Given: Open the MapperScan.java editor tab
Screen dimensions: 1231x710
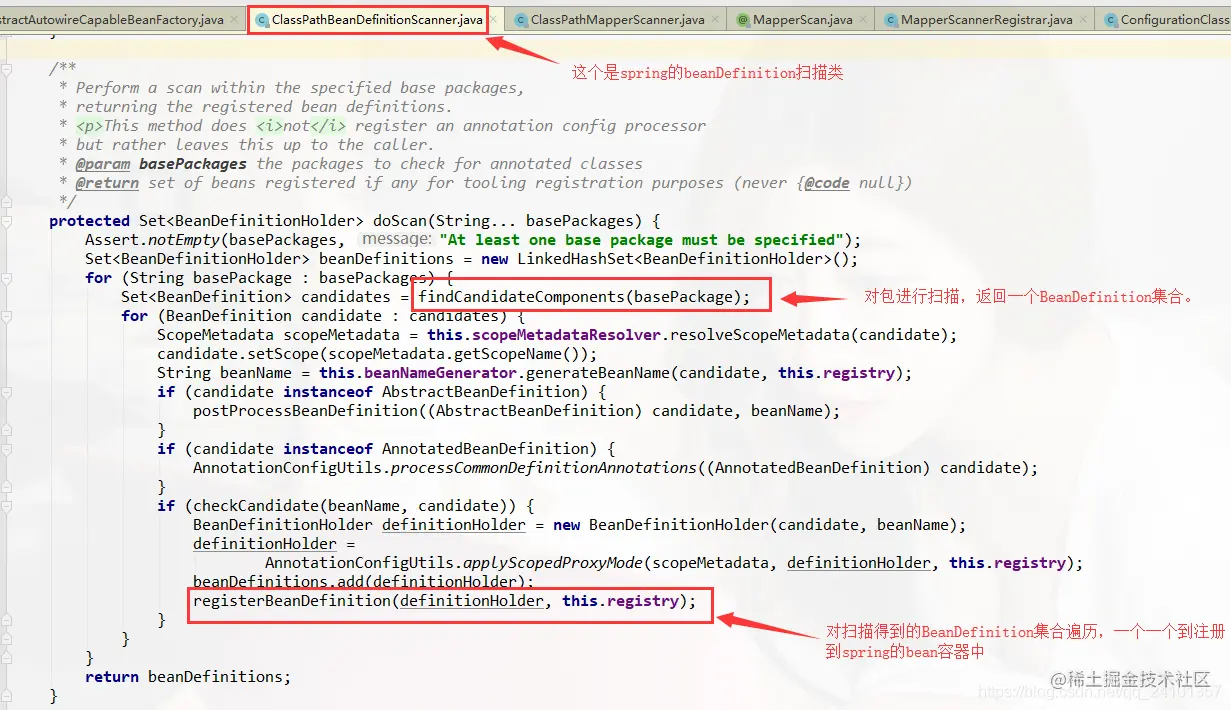Looking at the screenshot, I should [x=802, y=19].
